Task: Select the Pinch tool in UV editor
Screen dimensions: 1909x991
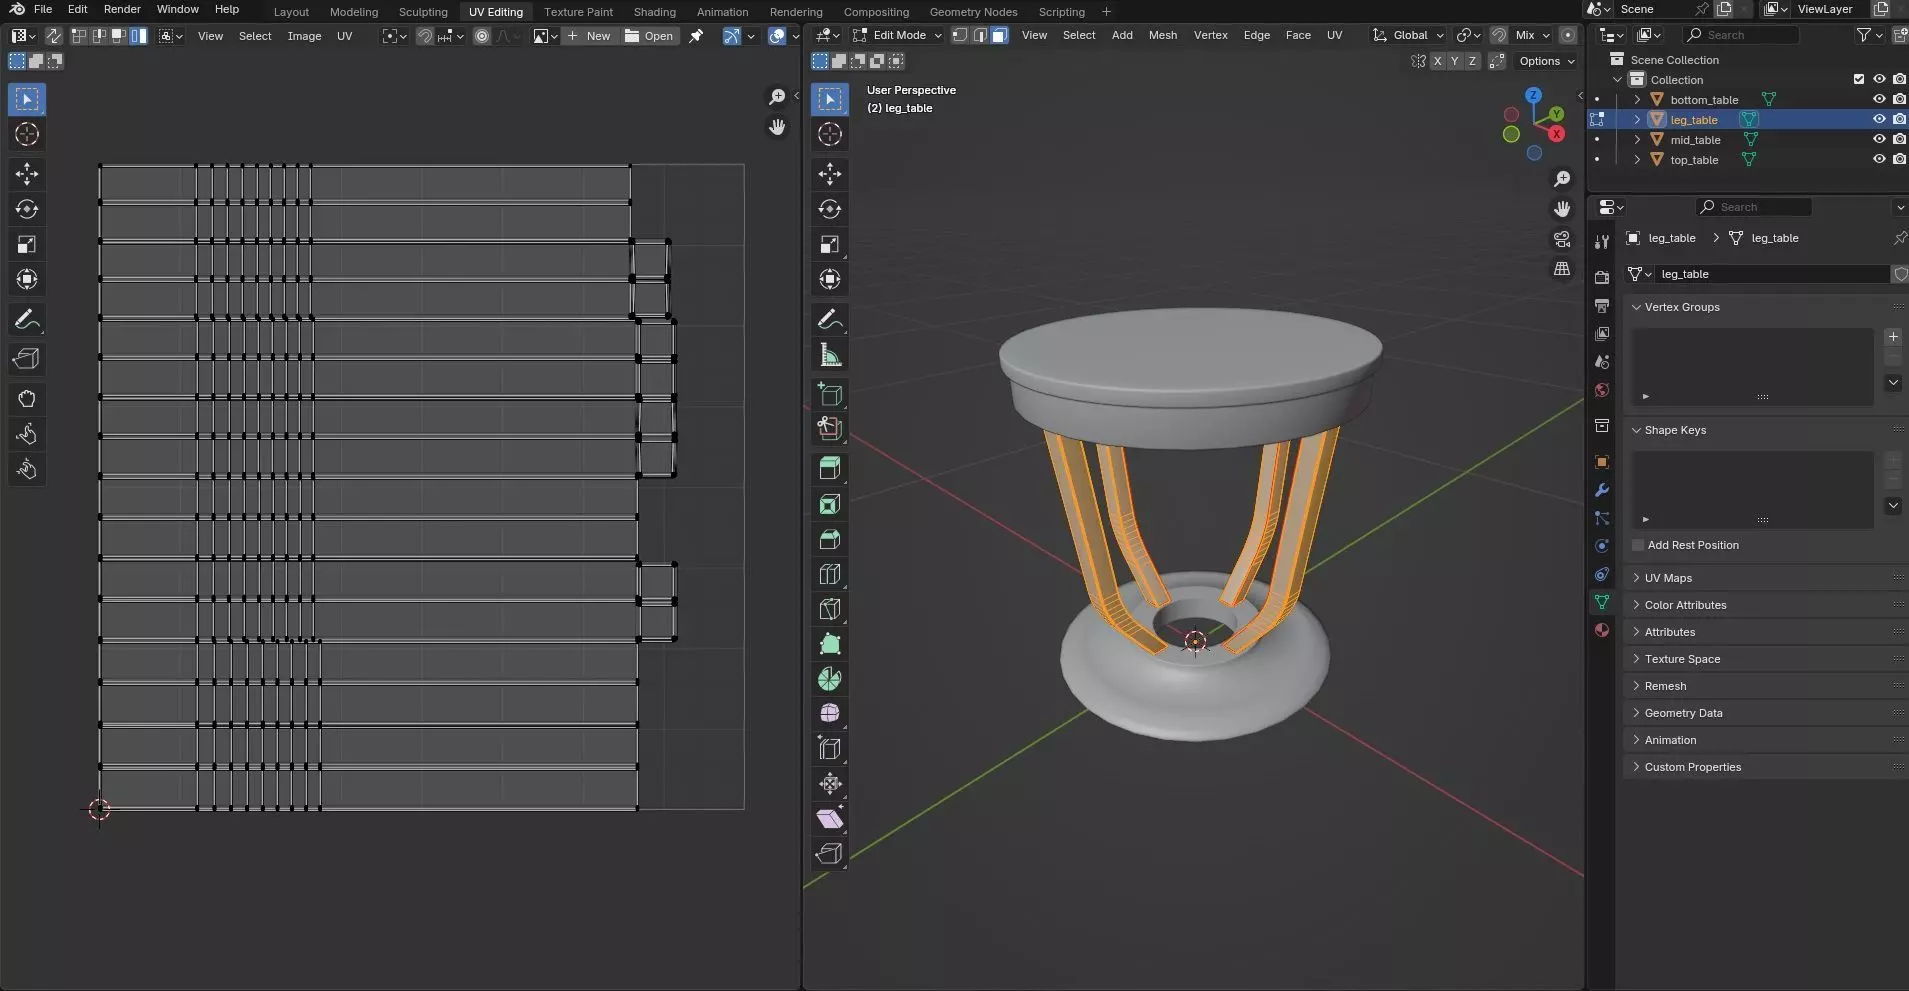Action: [x=27, y=469]
